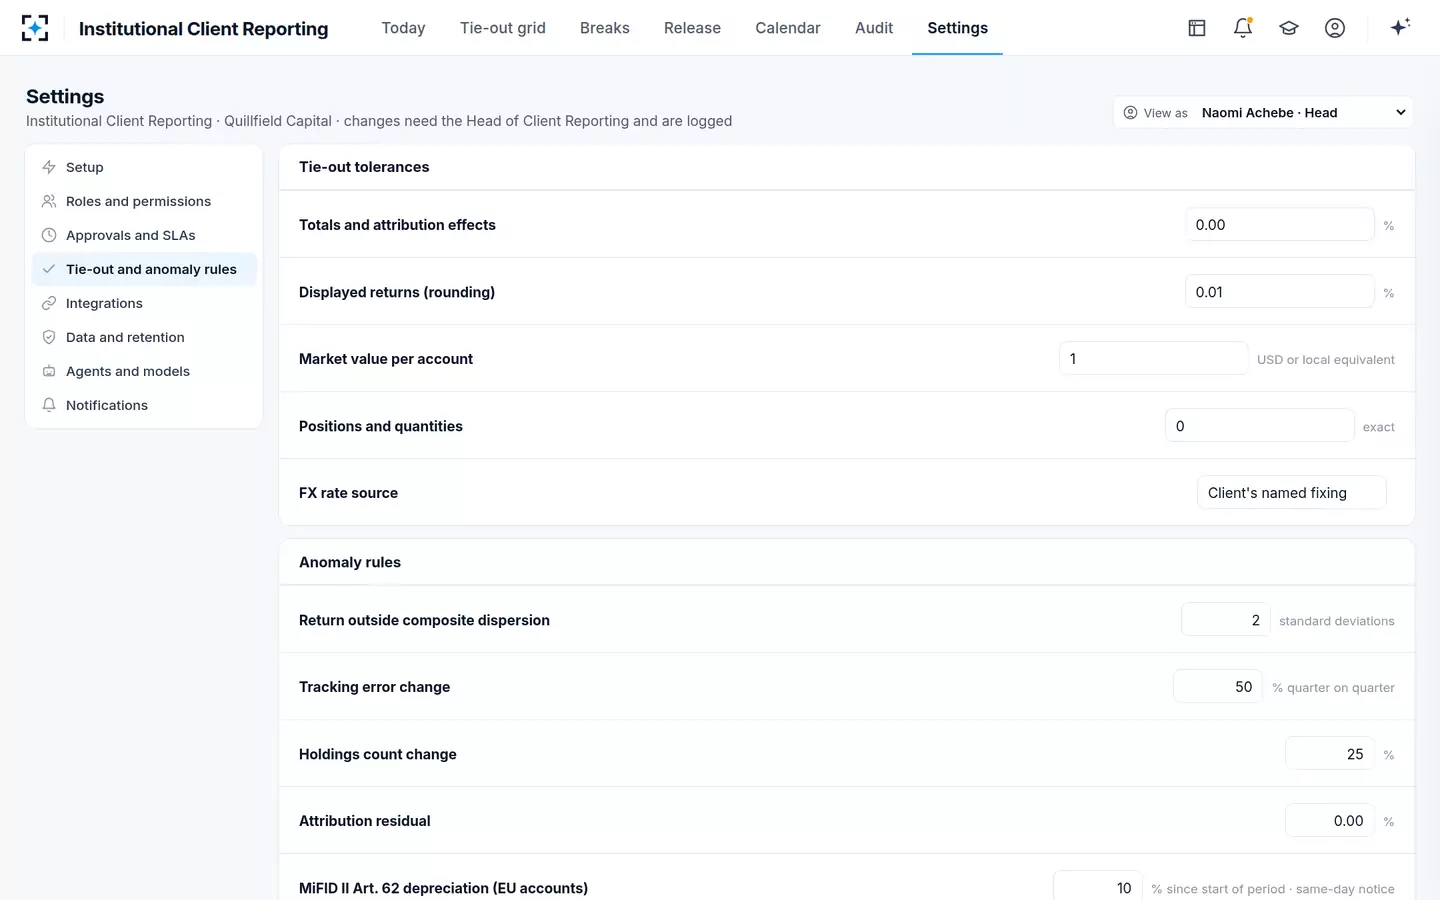
Task: Click the bell icon beside Notifications in the sidebar
Action: [x=49, y=405]
